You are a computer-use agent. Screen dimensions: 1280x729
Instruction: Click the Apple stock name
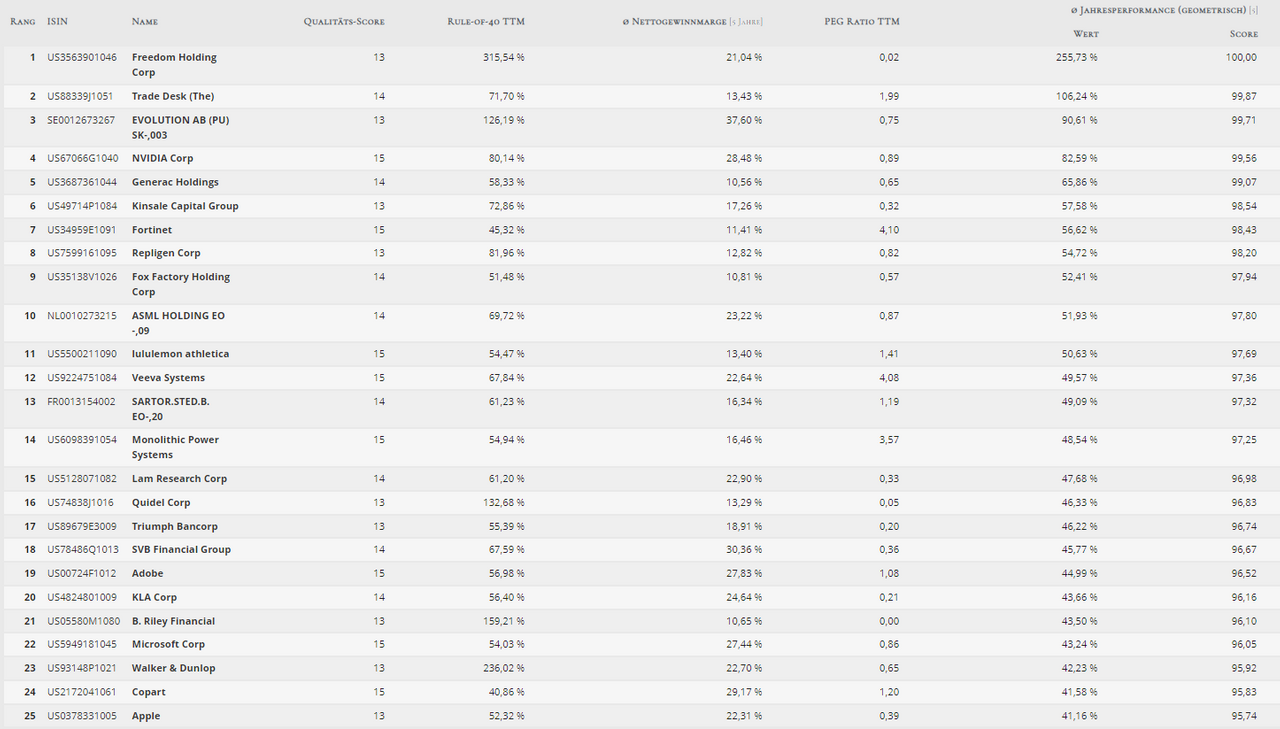pyautogui.click(x=146, y=716)
